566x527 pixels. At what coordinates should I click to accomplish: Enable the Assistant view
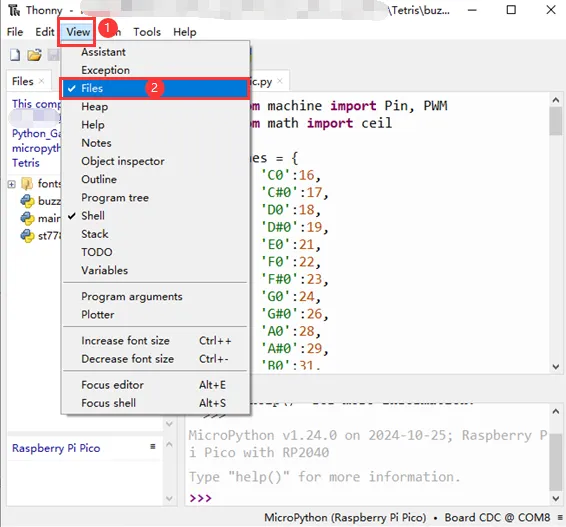point(155,52)
